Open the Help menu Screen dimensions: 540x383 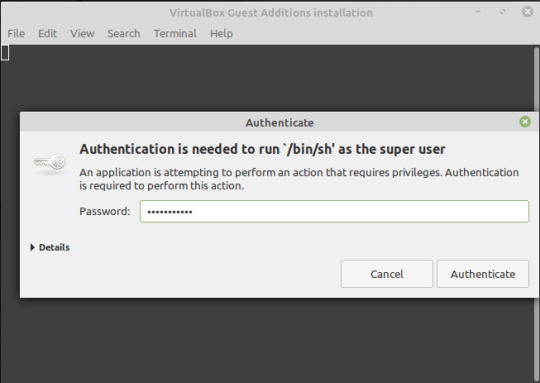tap(221, 33)
